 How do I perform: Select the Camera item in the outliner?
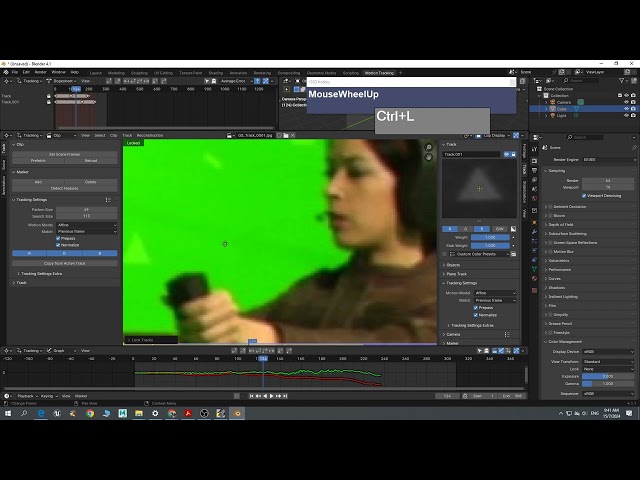[x=564, y=102]
